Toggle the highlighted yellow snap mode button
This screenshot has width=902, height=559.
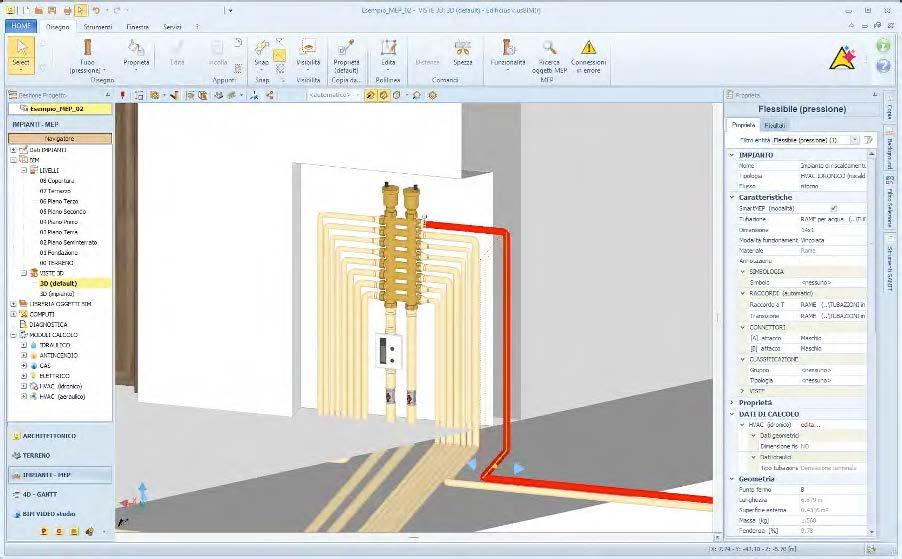[279, 55]
